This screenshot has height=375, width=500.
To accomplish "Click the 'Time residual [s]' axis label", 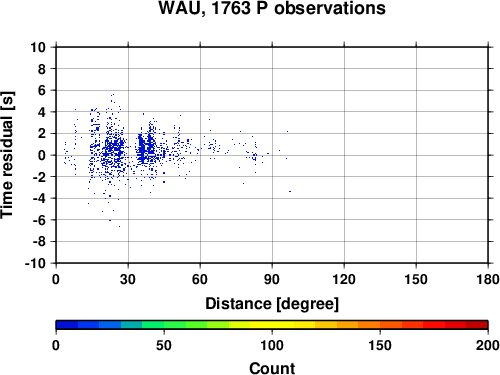I will click(x=8, y=155).
